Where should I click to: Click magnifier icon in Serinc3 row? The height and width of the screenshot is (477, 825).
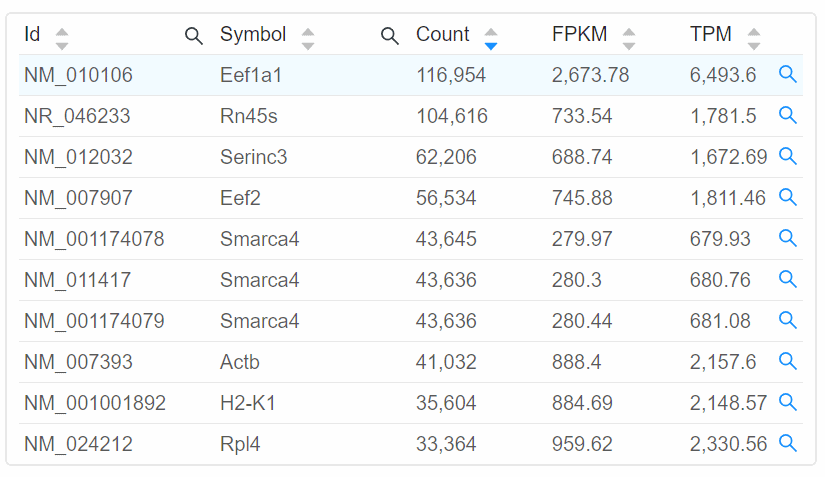coord(788,156)
